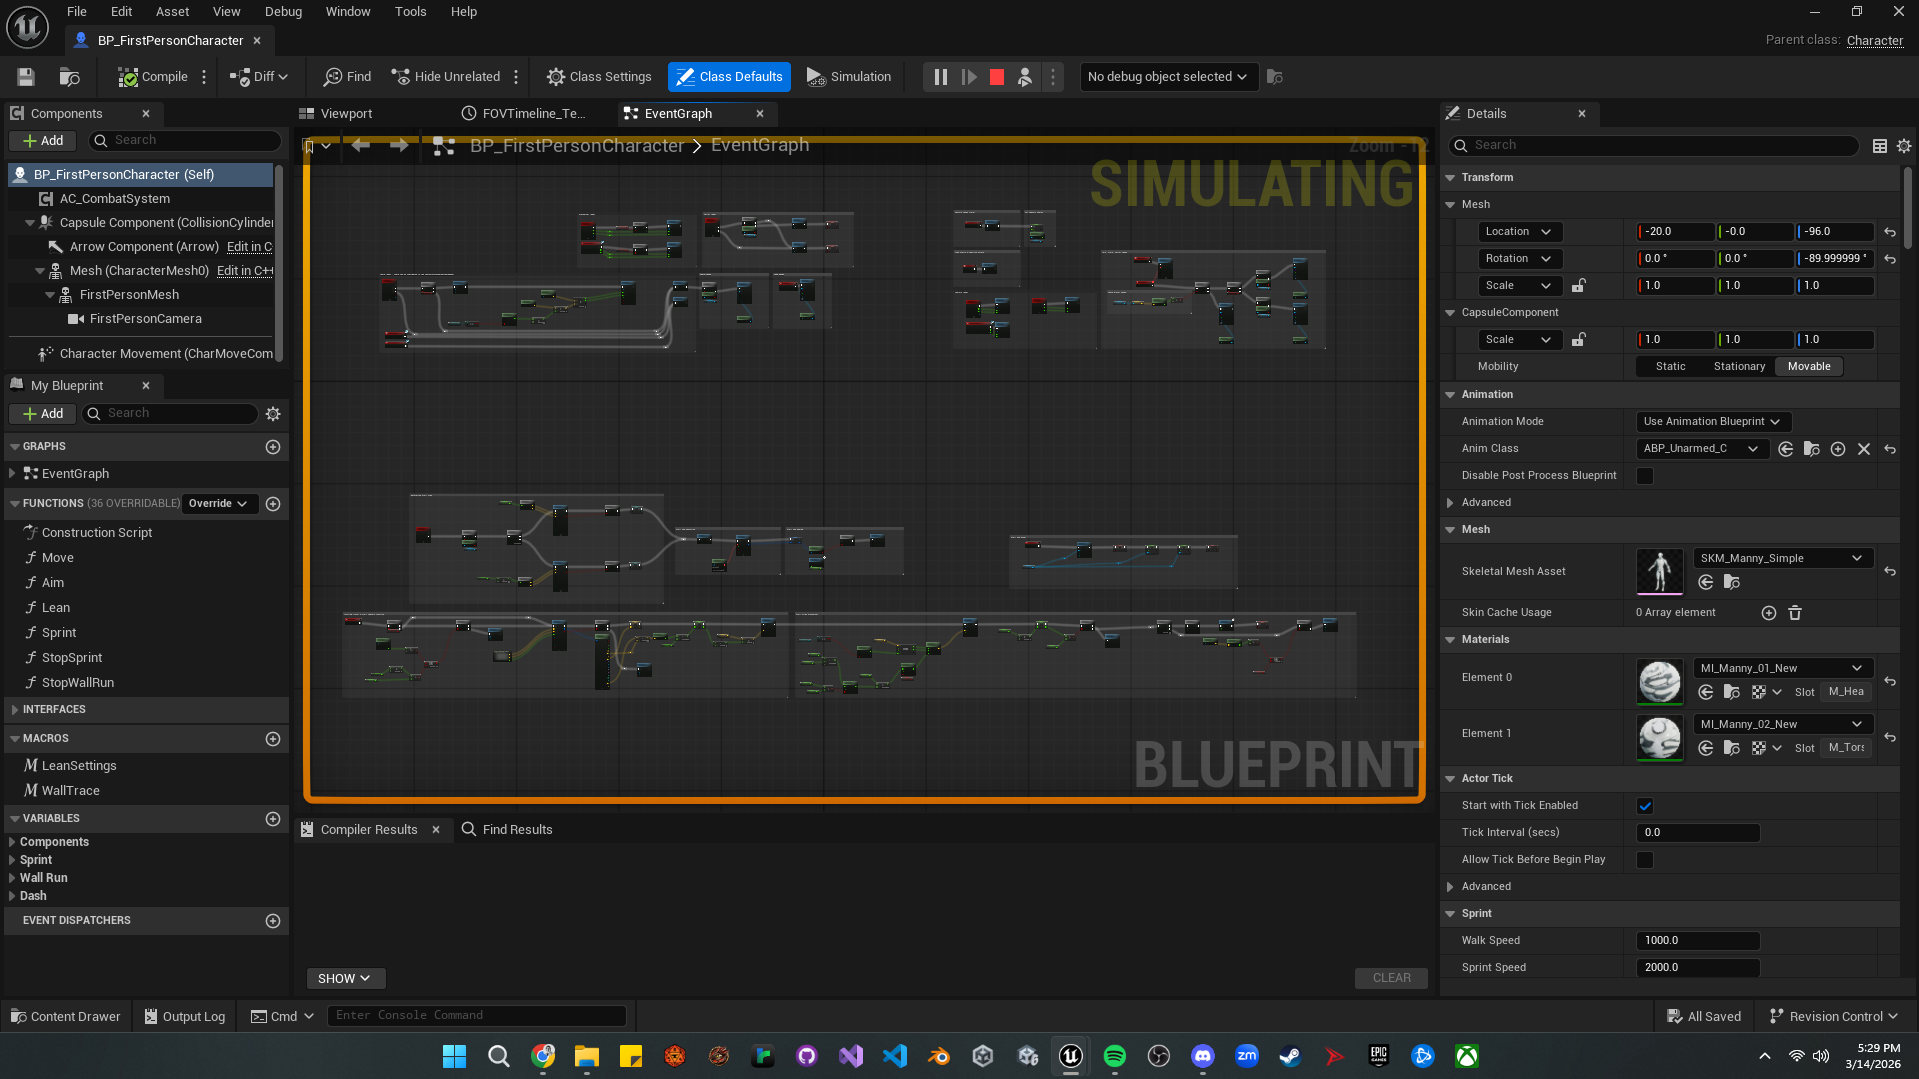The height and width of the screenshot is (1079, 1919).
Task: Toggle Mesh scale lock icon
Action: click(x=1578, y=286)
